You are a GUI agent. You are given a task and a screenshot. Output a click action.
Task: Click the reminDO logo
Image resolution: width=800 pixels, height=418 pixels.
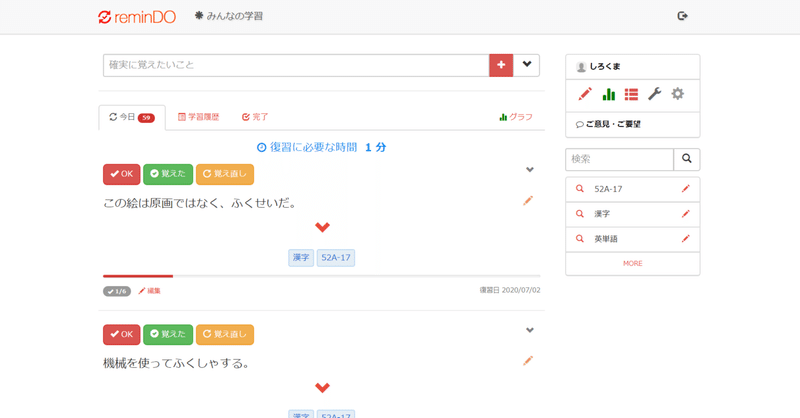(x=137, y=17)
